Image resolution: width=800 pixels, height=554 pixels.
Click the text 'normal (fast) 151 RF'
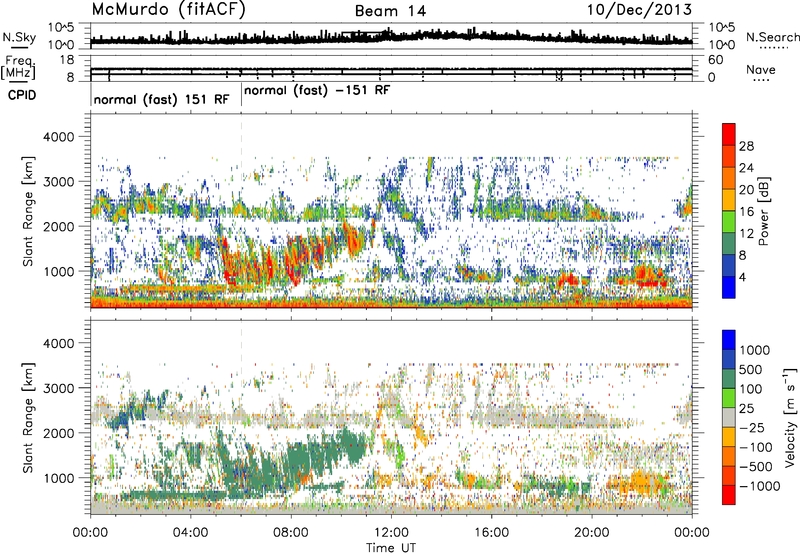click(x=162, y=99)
